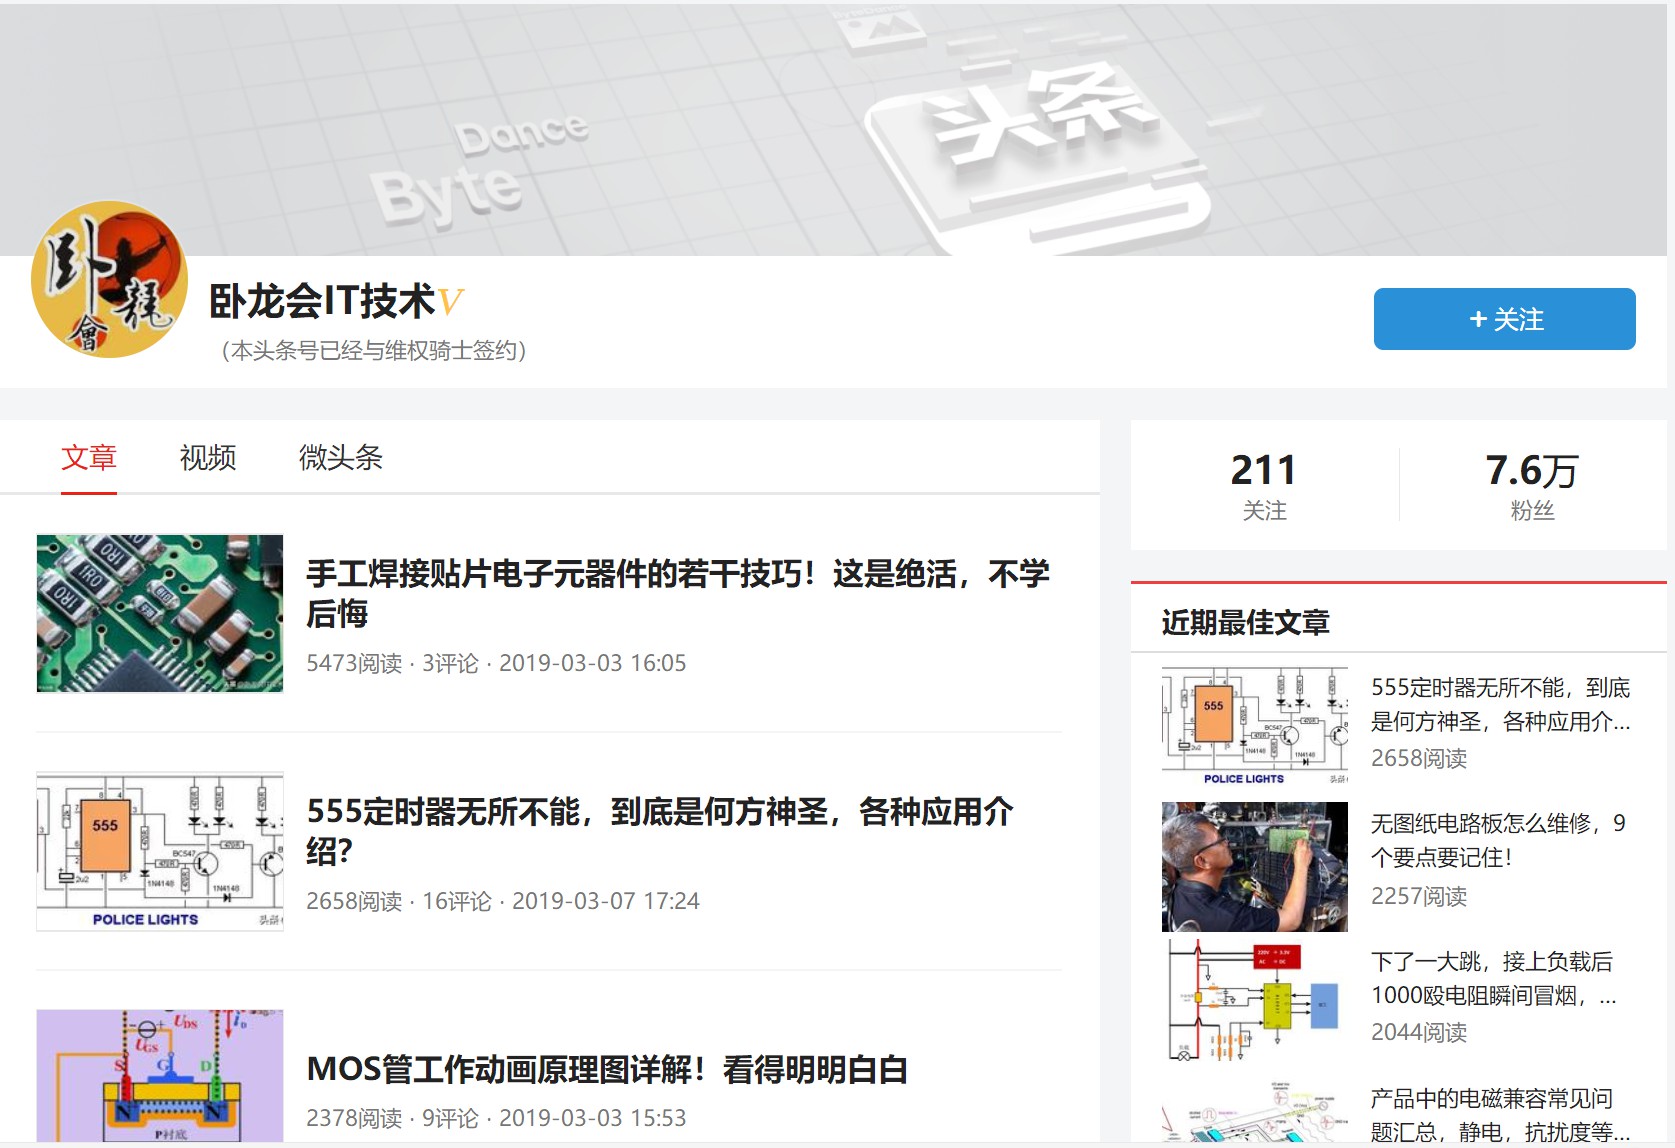
Task: Click the sidebar 555 POLICE LIGHTS thumbnail
Action: point(1255,727)
